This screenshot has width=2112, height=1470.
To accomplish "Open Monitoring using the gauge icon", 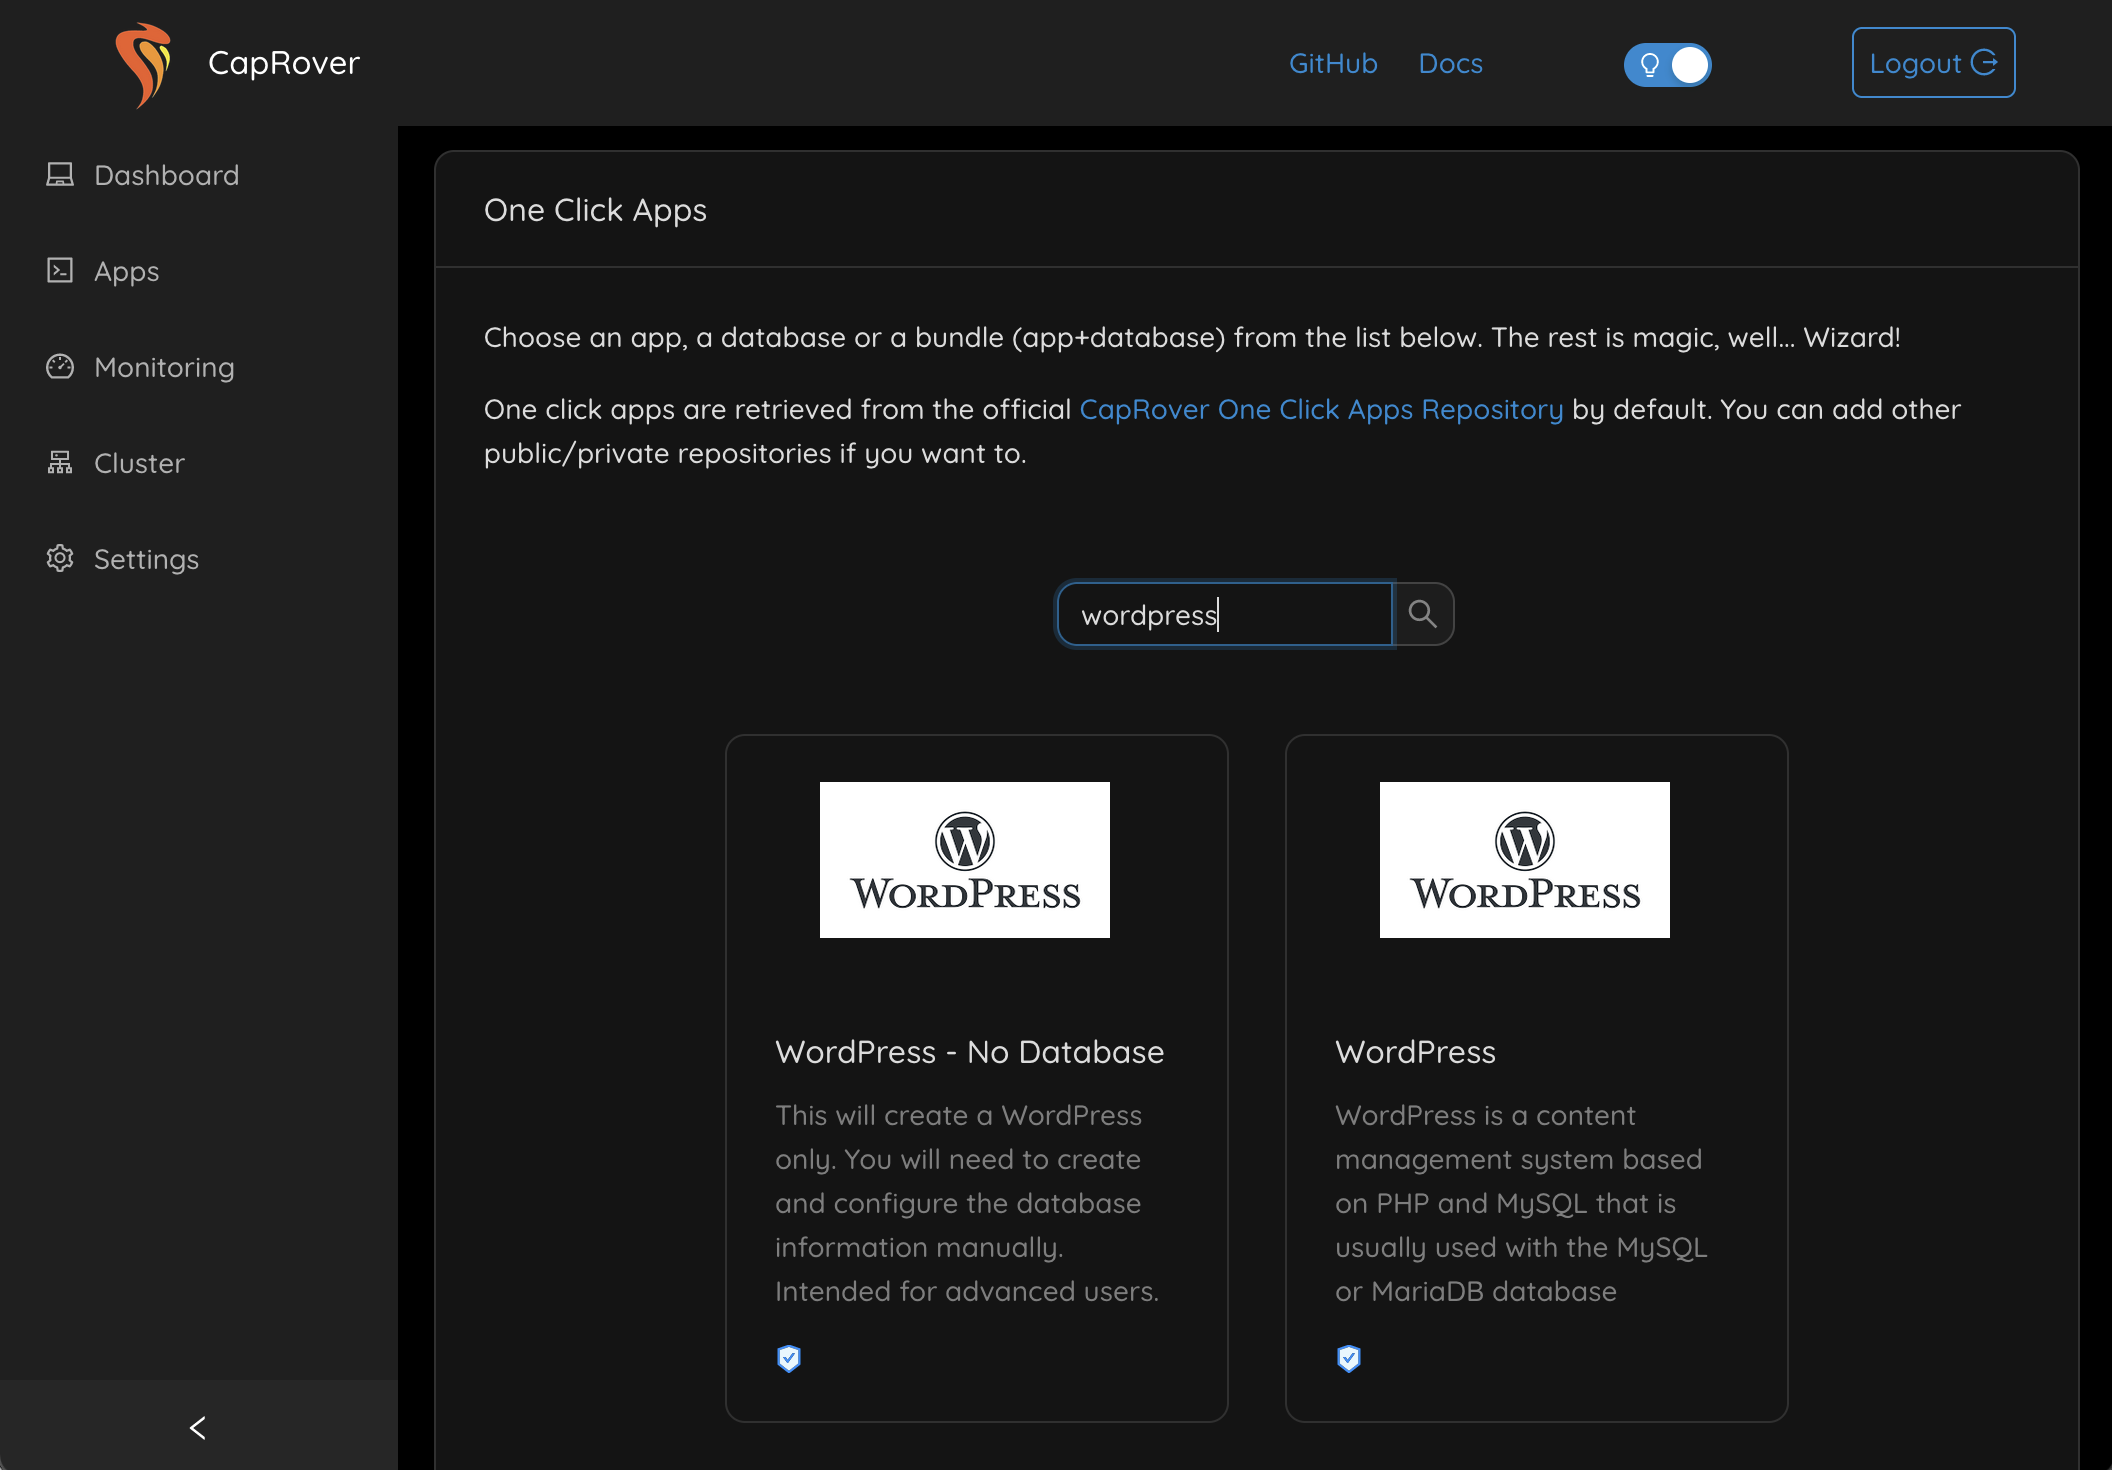I will point(60,367).
